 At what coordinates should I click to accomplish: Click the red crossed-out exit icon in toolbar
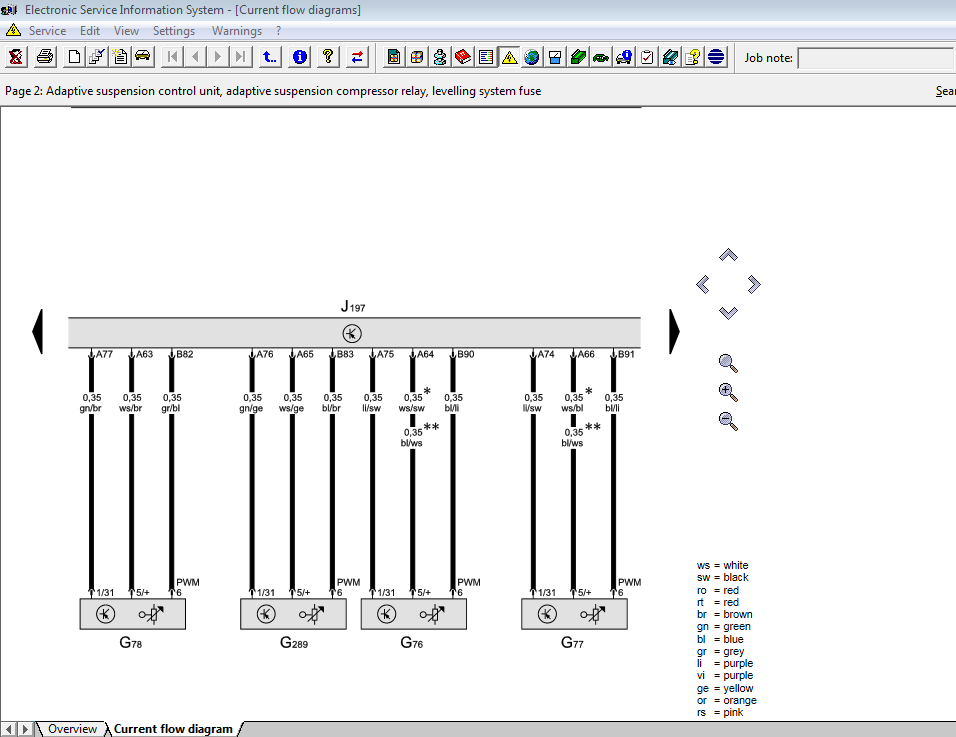pyautogui.click(x=16, y=57)
